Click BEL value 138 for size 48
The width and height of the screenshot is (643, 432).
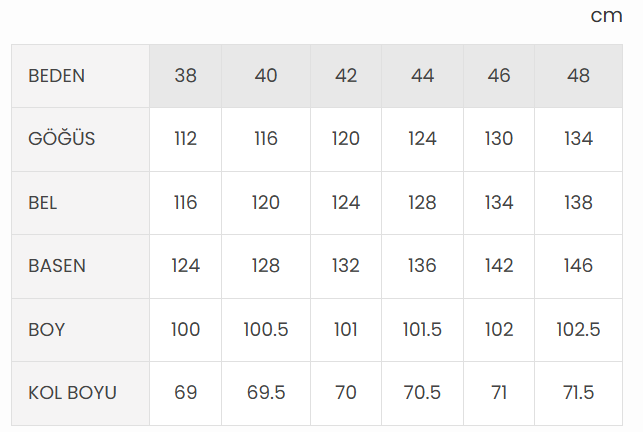(x=578, y=203)
